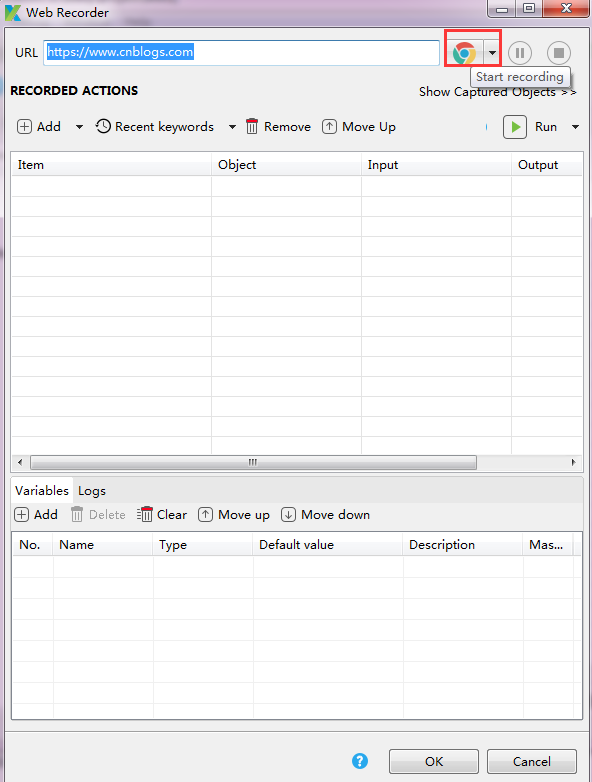Move Up the selected action

[x=359, y=127]
